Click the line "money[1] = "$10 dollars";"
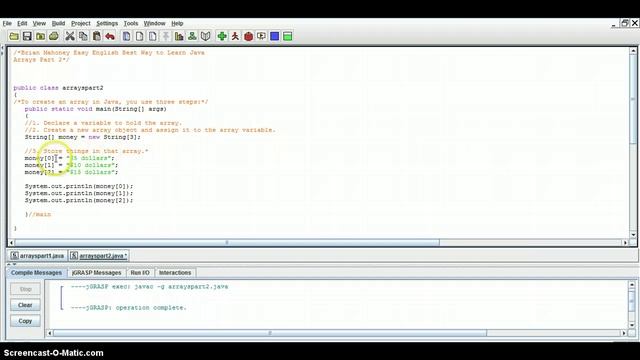This screenshot has height=360, width=640. click(x=71, y=165)
